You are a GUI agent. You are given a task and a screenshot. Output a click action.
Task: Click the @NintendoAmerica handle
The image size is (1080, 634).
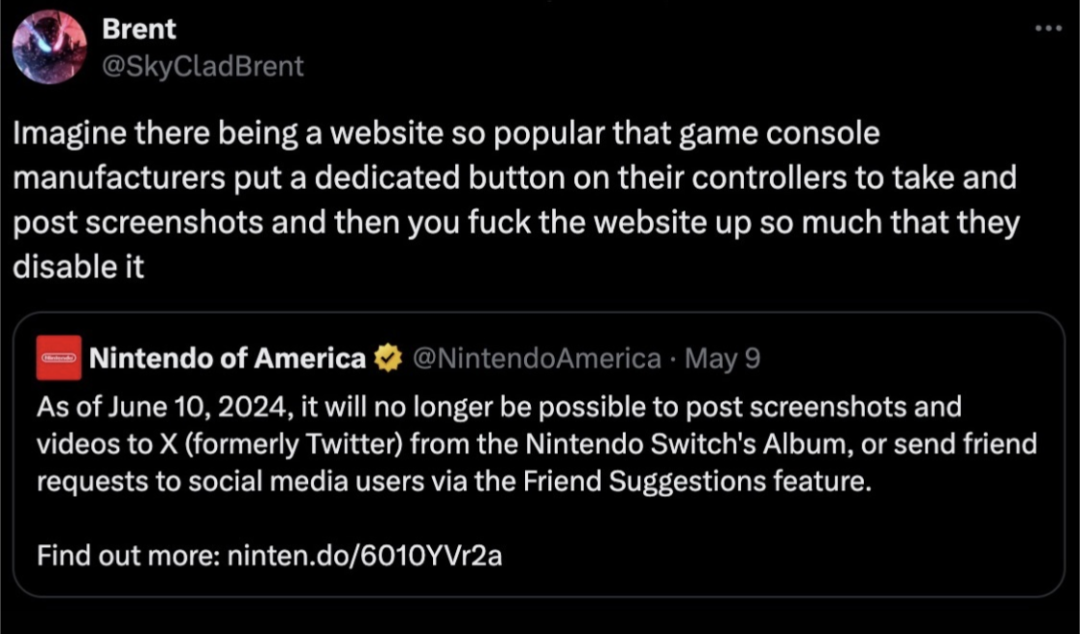point(535,358)
